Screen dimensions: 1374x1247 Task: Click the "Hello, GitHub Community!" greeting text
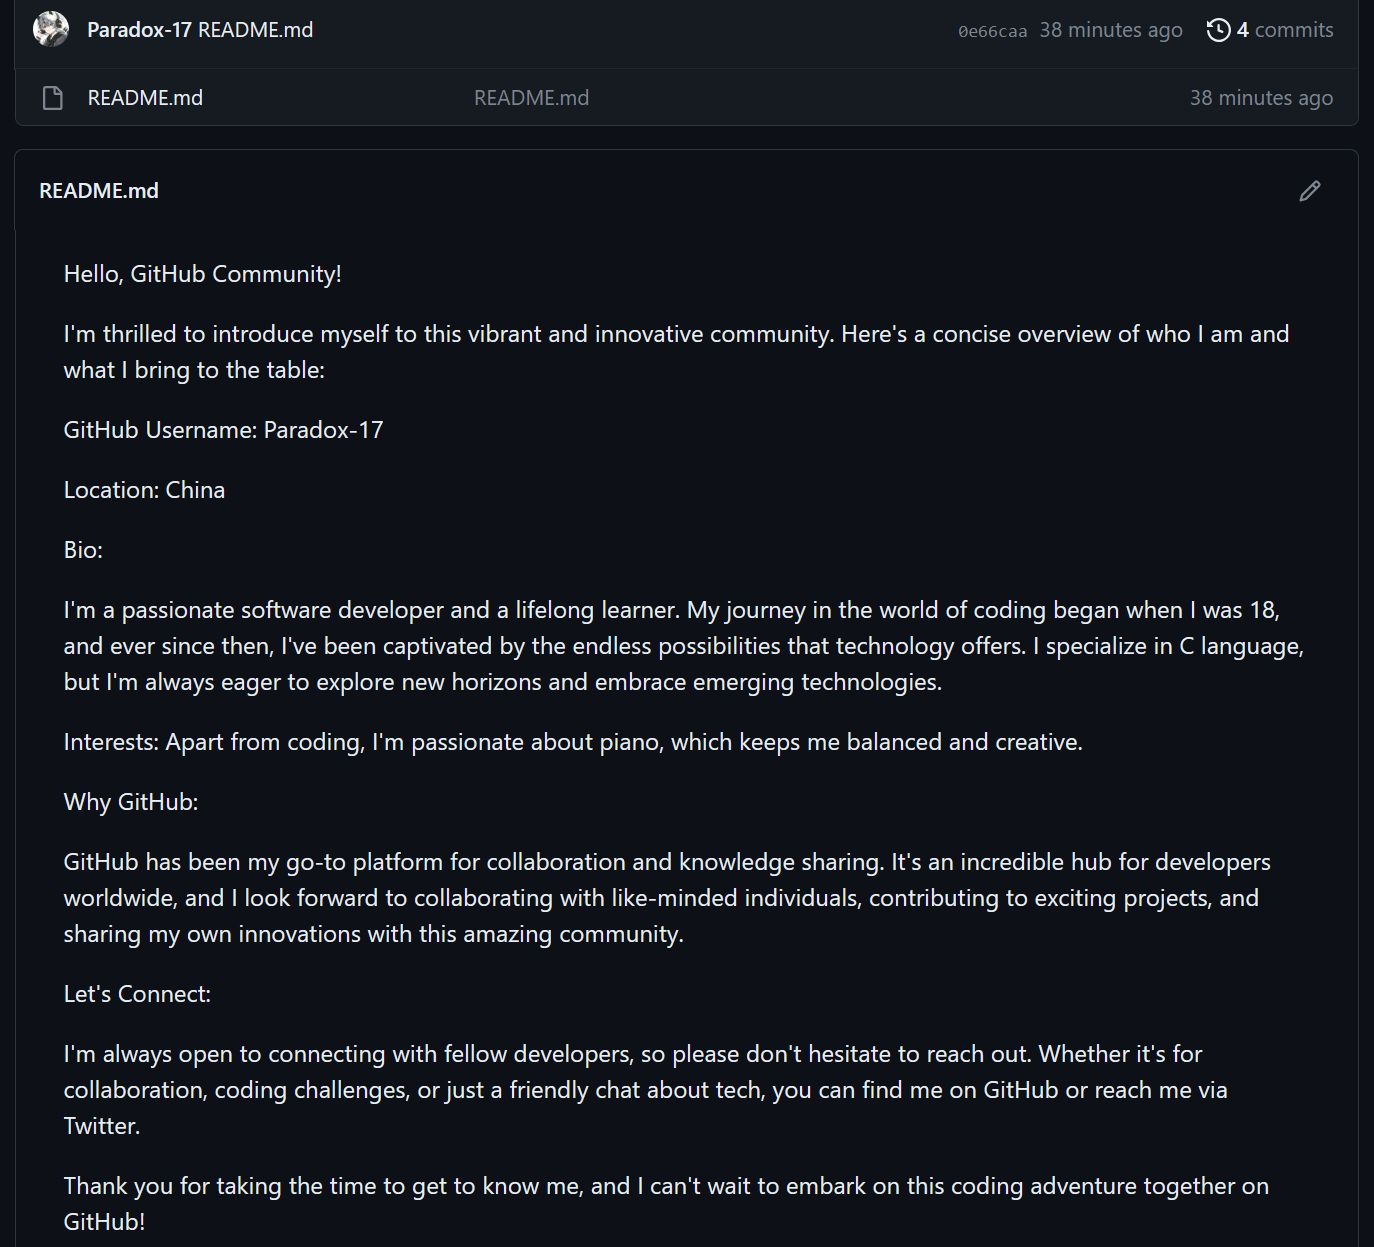[203, 274]
